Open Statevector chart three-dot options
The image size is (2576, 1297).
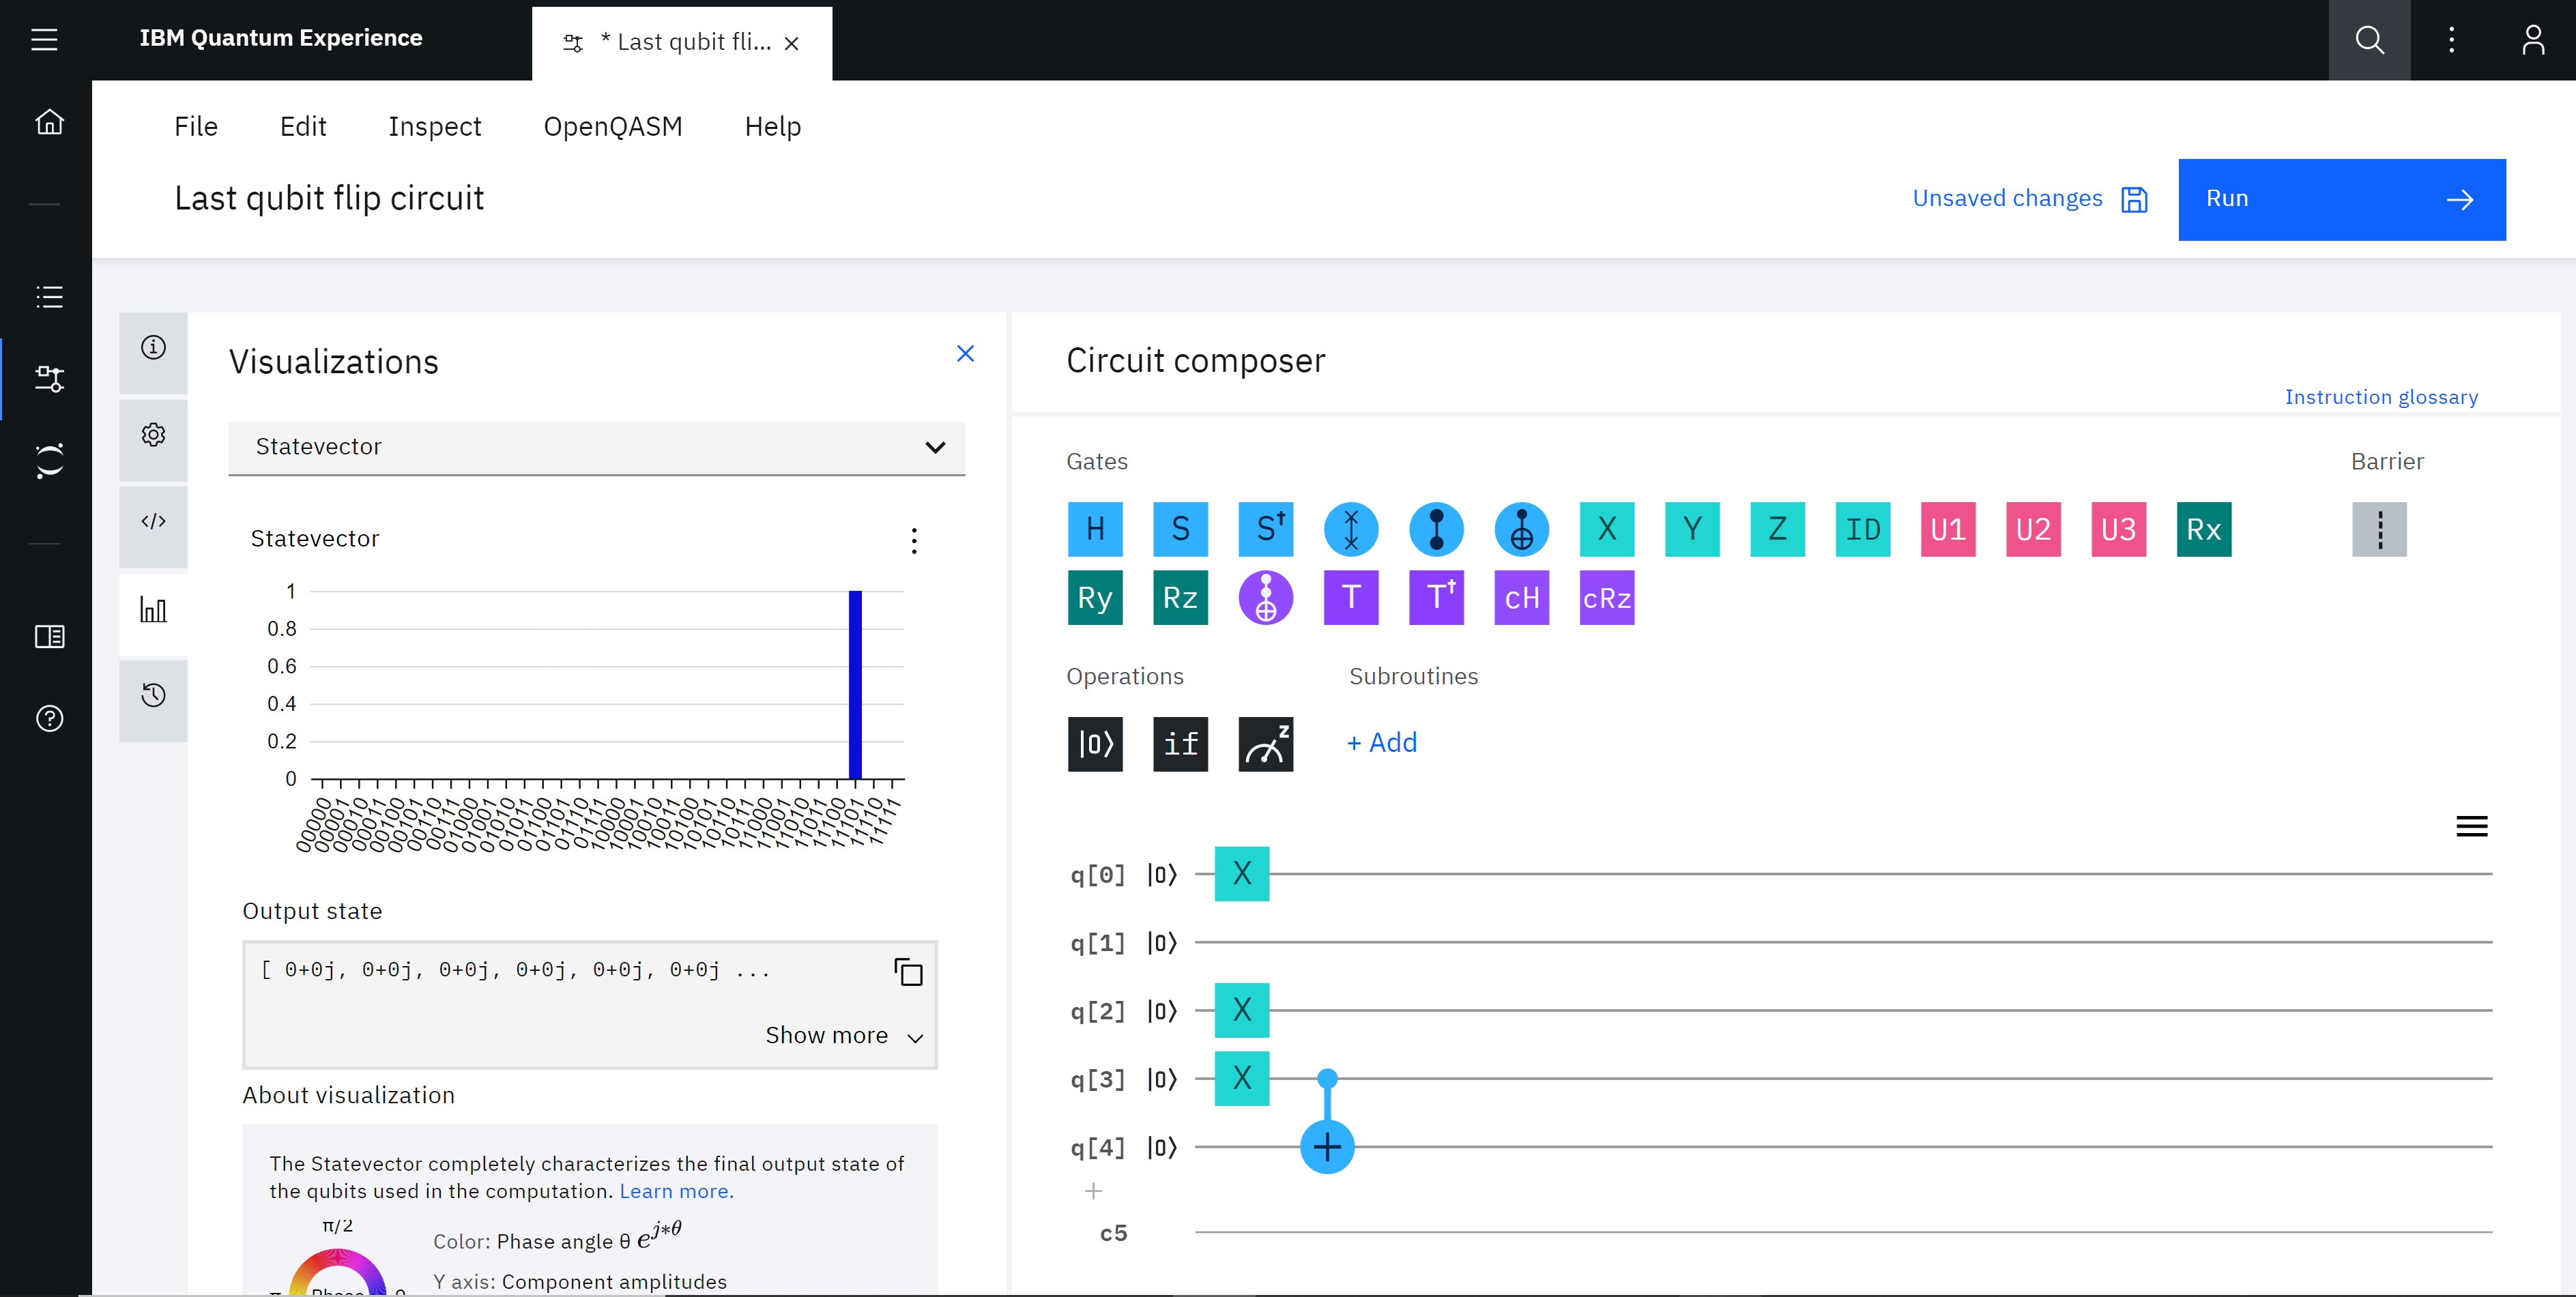[913, 540]
